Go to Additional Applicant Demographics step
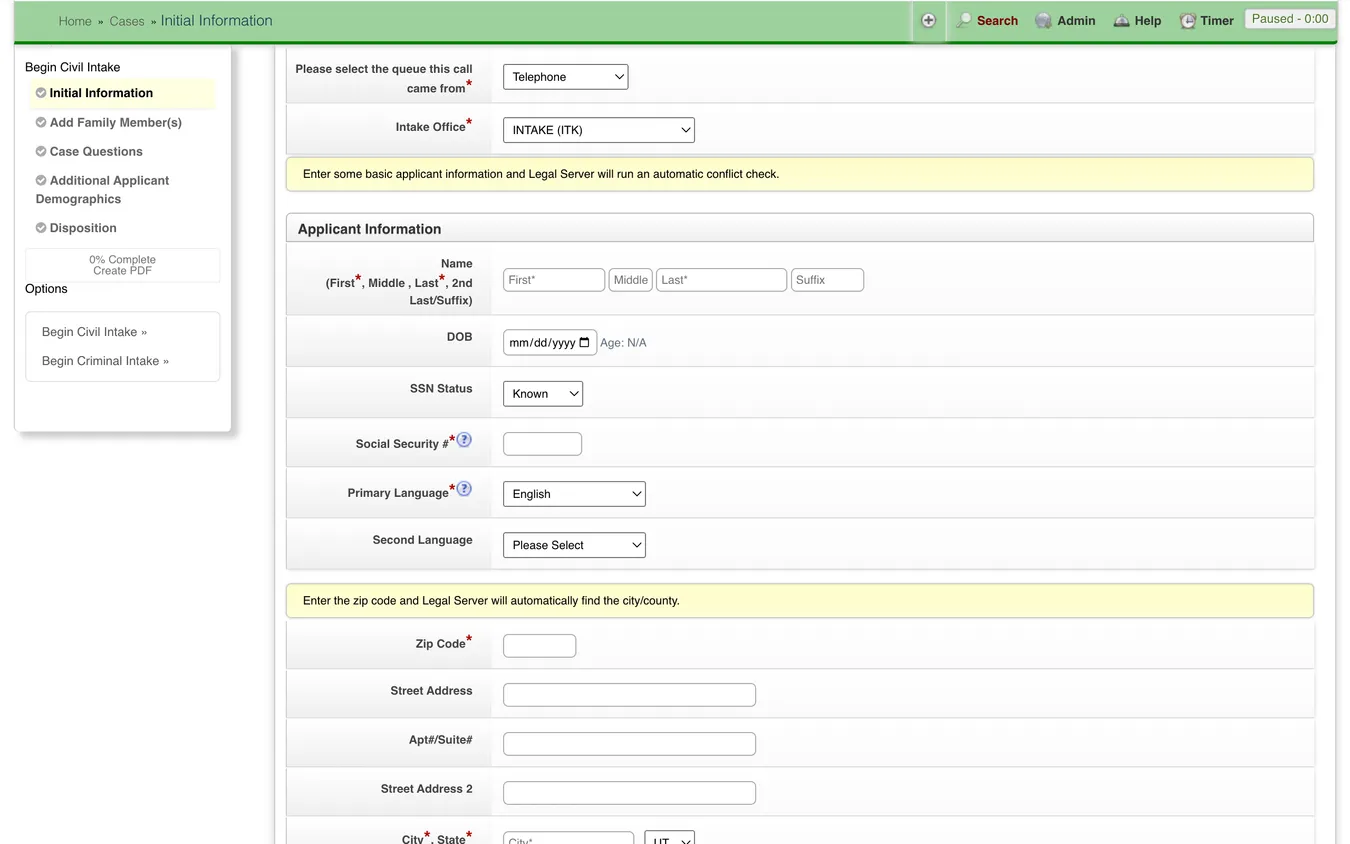Image resolution: width=1350 pixels, height=844 pixels. click(102, 189)
